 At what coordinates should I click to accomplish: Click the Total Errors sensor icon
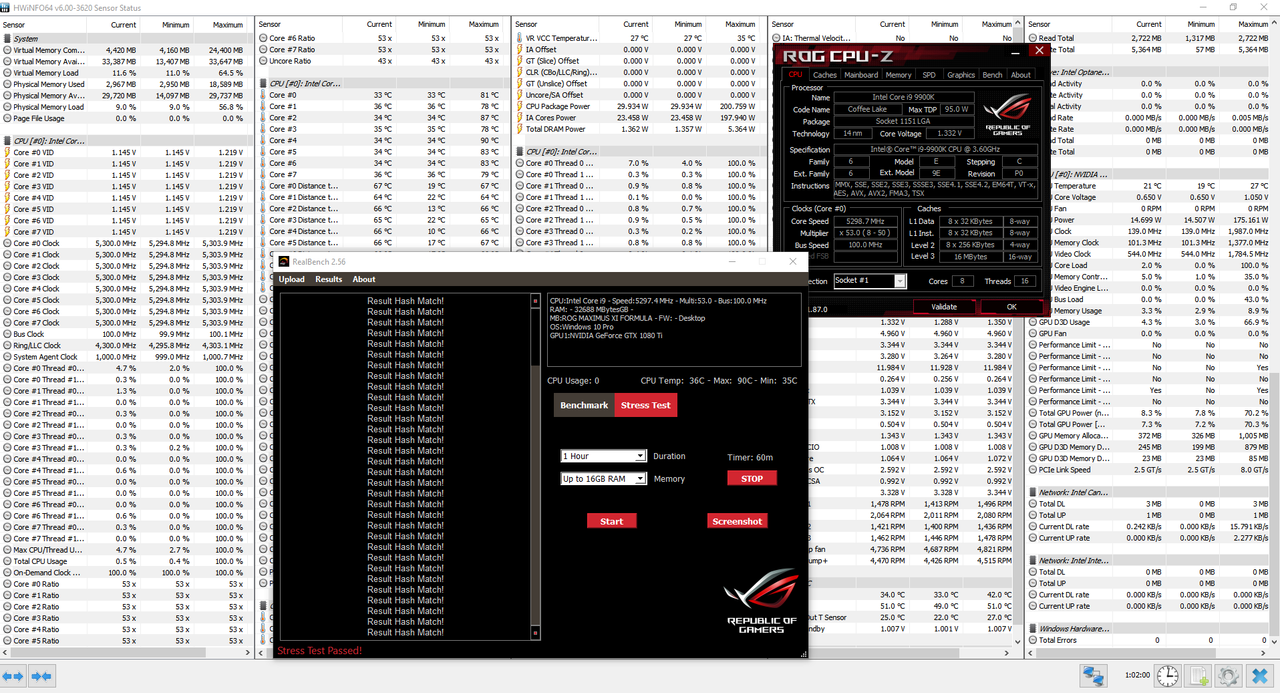coord(1032,640)
